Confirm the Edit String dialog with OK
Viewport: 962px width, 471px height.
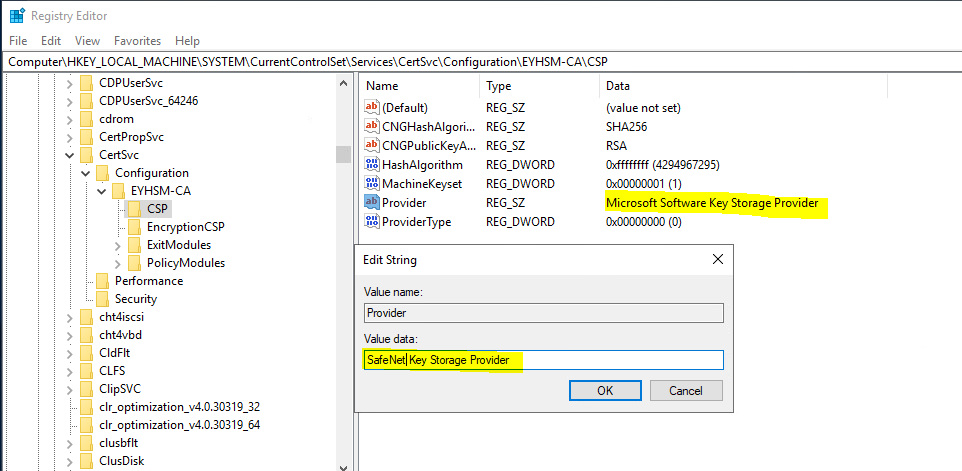point(605,391)
